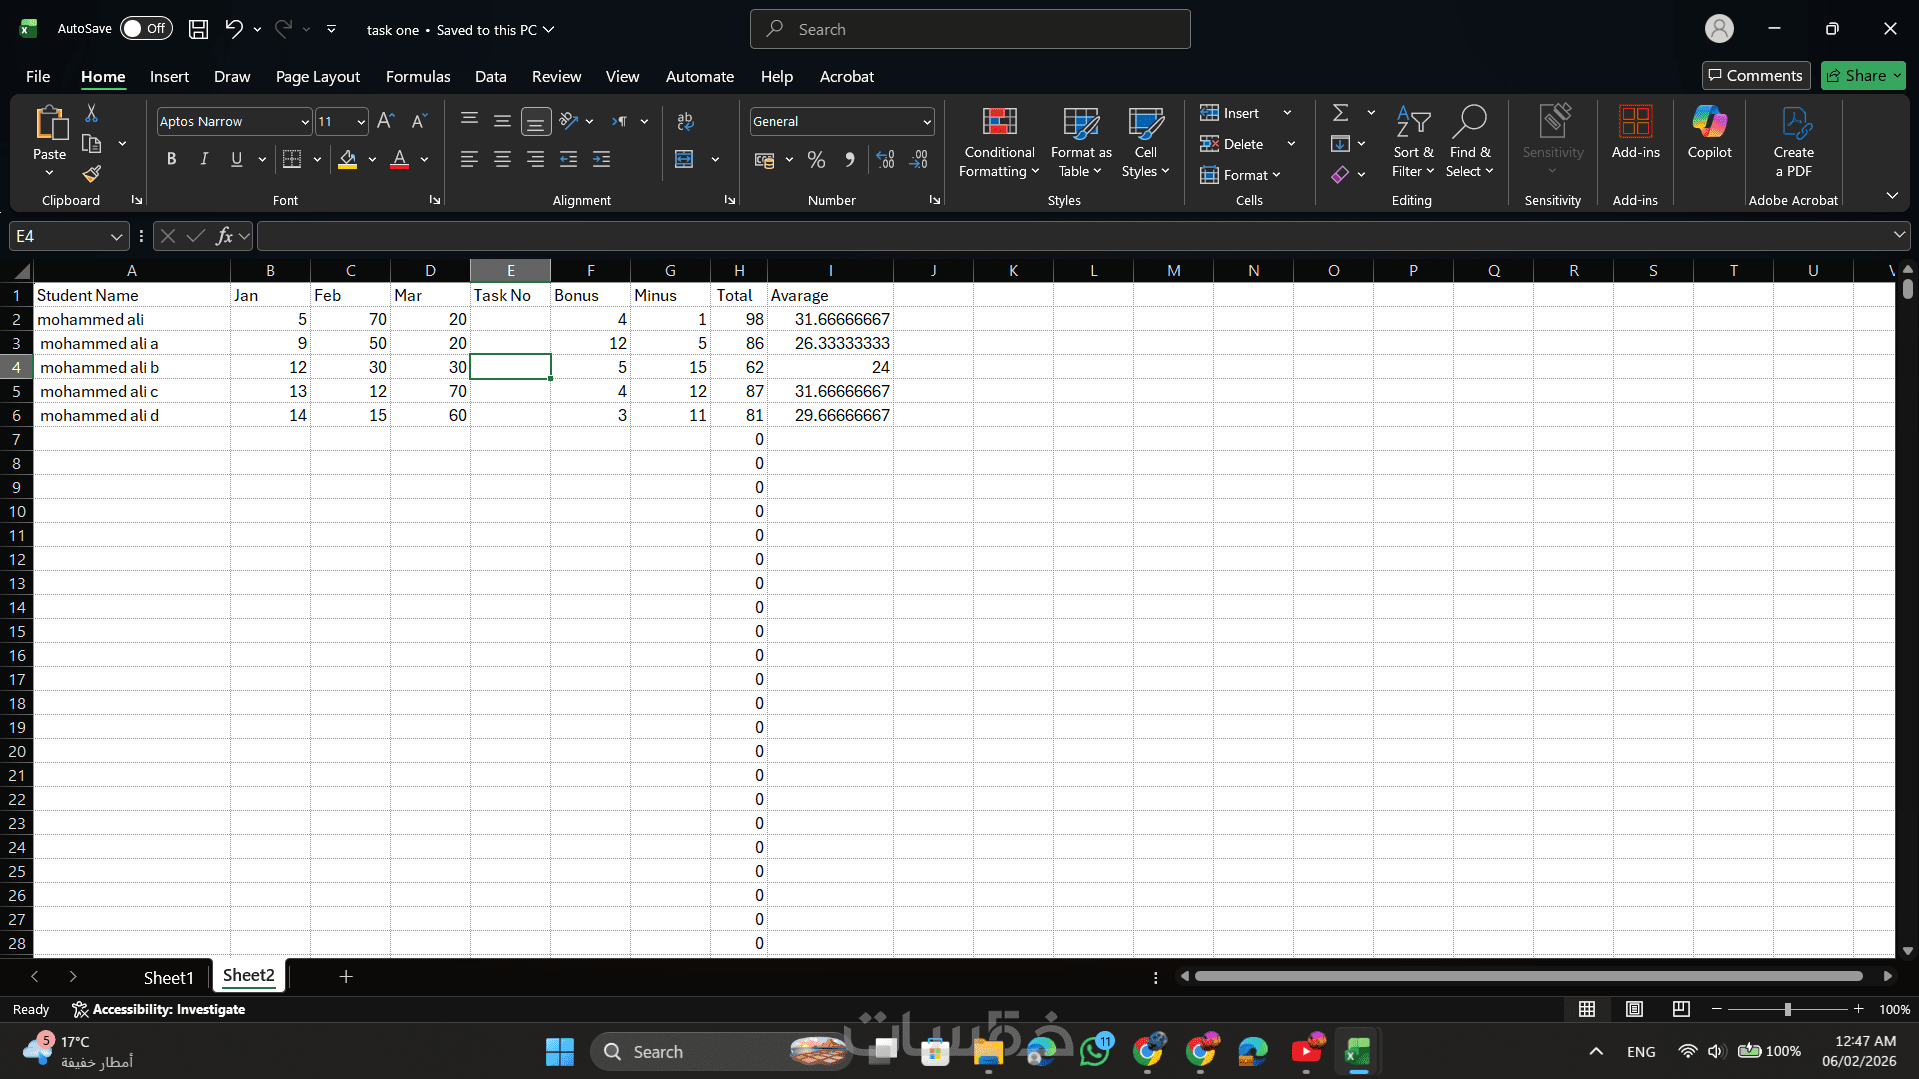
Task: Click Create a PDF Acrobat icon
Action: pos(1793,142)
